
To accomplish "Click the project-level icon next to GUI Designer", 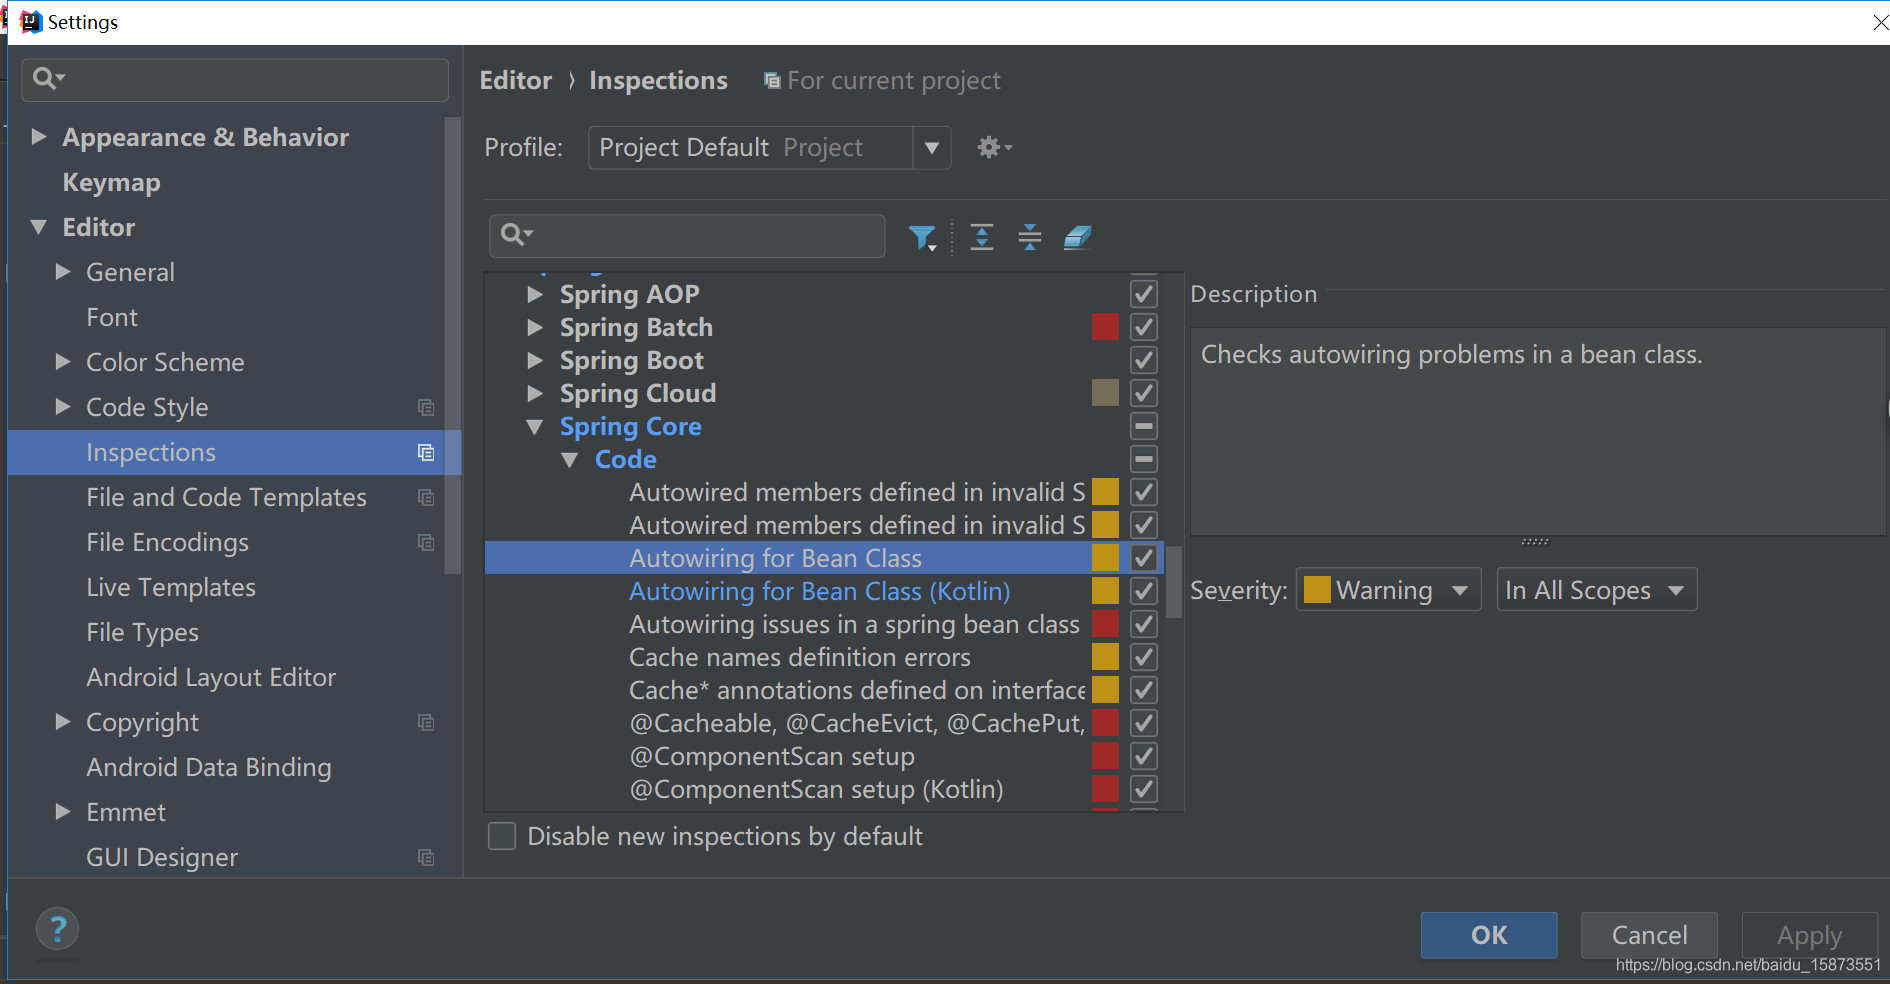I will 426,857.
